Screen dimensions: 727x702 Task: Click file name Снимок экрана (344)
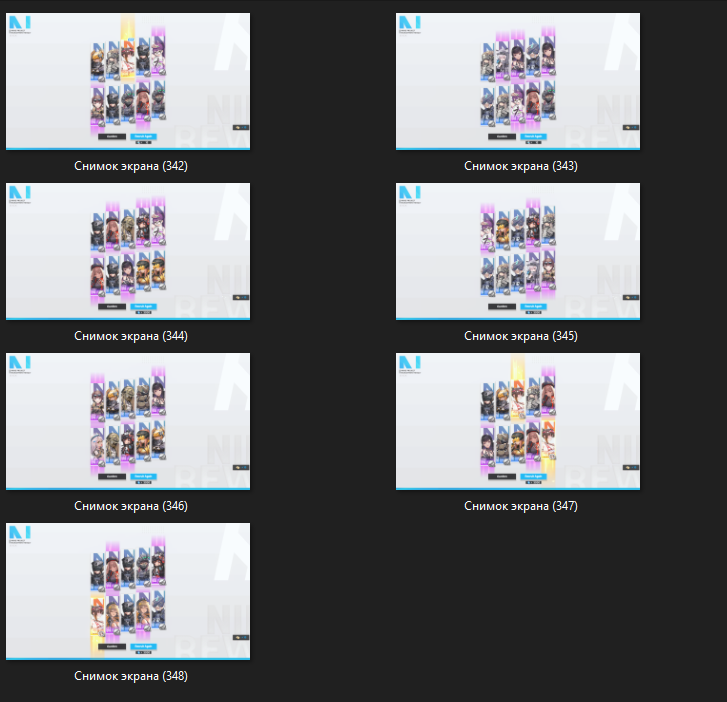tap(131, 336)
